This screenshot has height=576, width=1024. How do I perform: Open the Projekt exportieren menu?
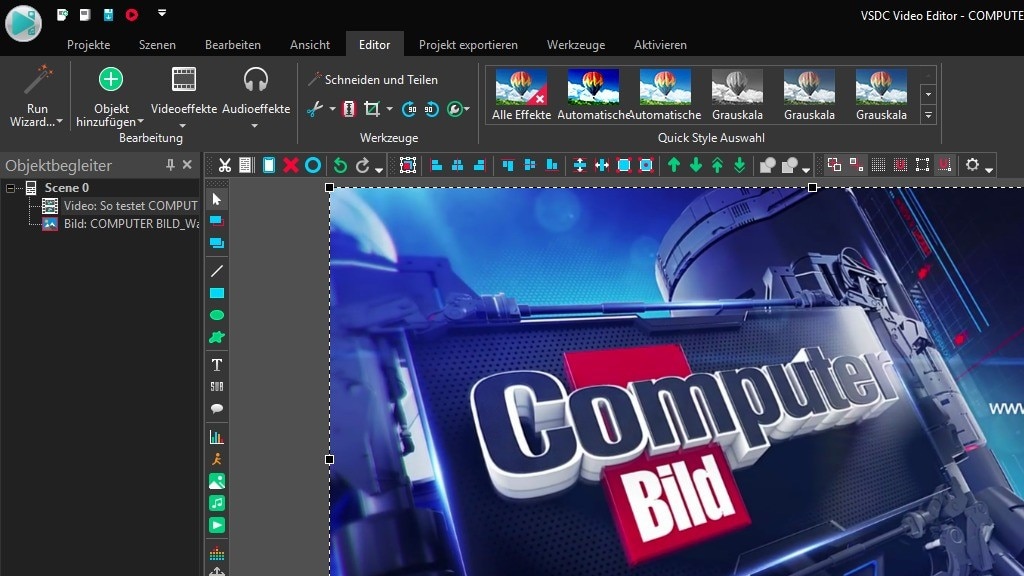coord(467,44)
